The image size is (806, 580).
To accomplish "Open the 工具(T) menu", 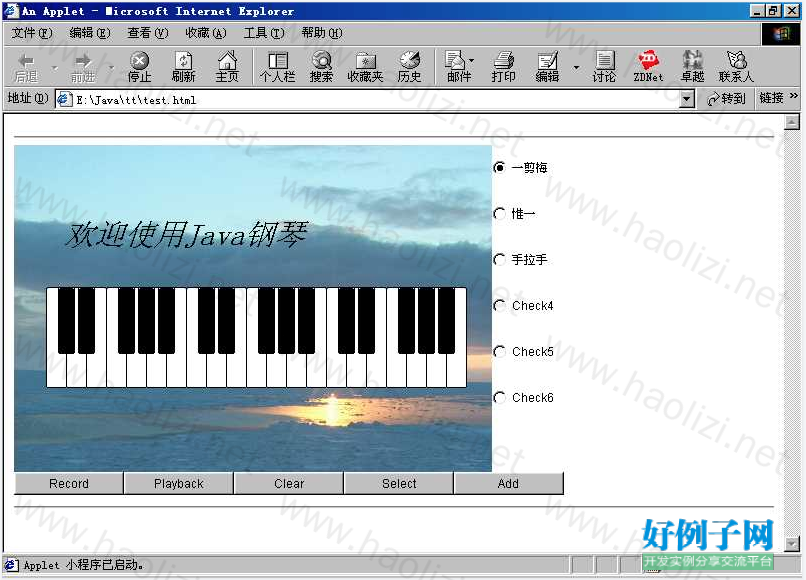I will (x=263, y=33).
